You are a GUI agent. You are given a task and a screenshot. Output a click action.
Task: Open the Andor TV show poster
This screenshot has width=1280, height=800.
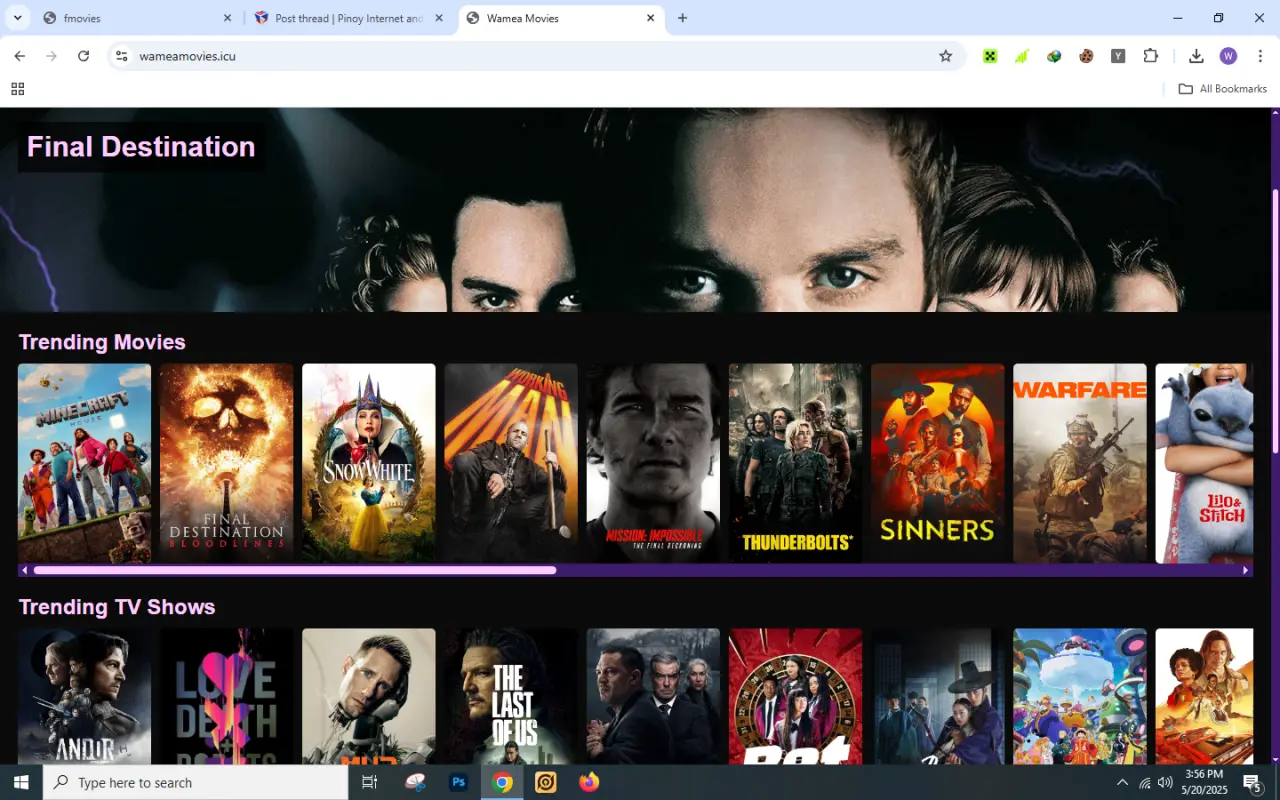pos(85,697)
